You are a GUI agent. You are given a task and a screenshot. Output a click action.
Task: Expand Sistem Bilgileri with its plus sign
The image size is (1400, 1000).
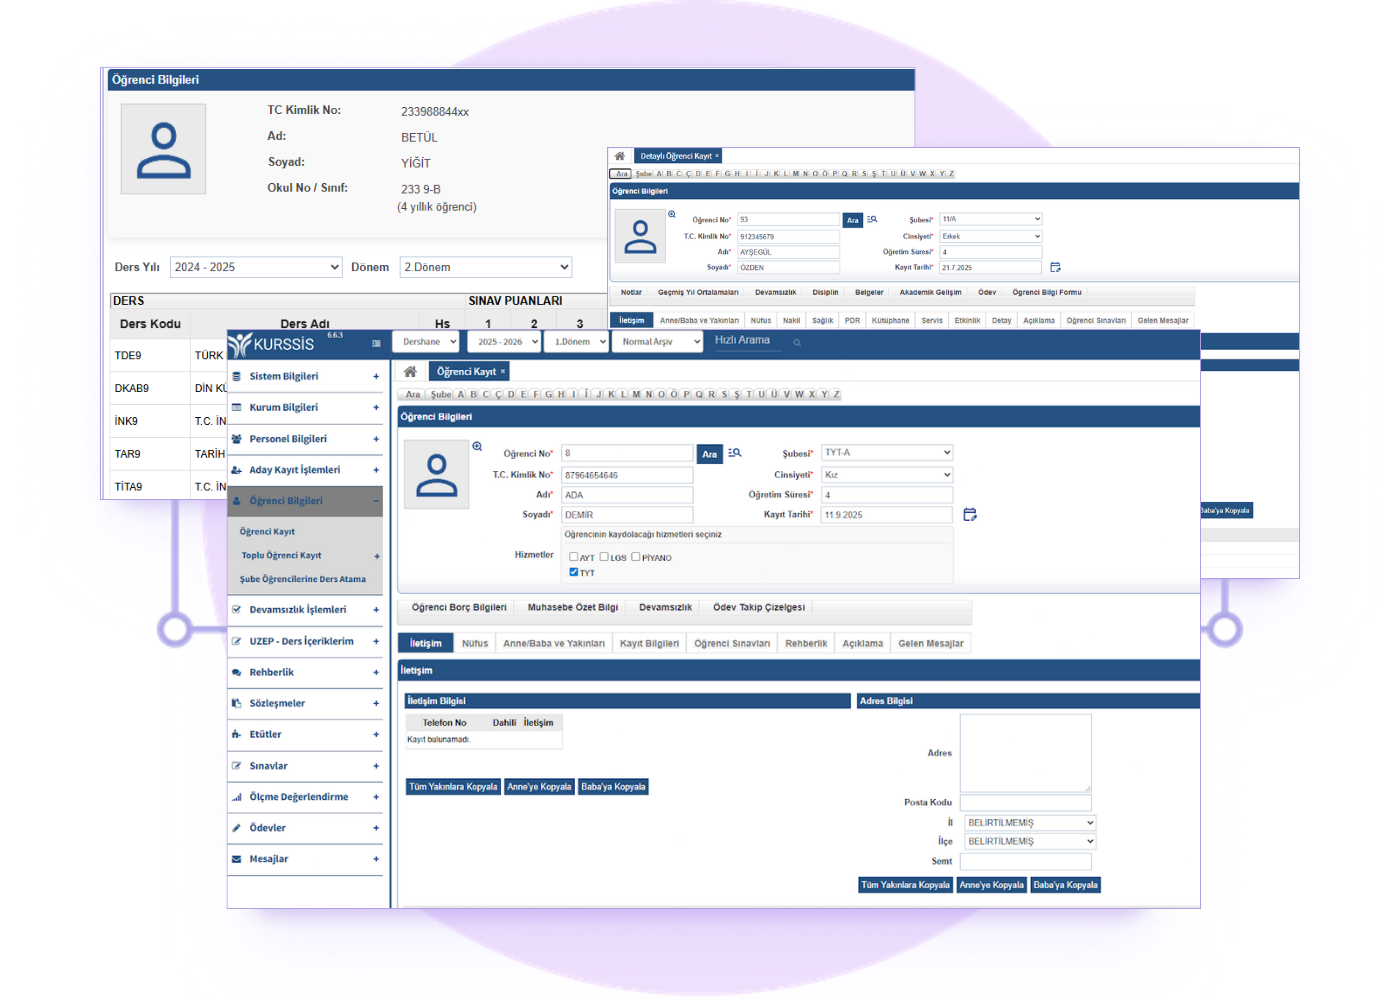376,377
